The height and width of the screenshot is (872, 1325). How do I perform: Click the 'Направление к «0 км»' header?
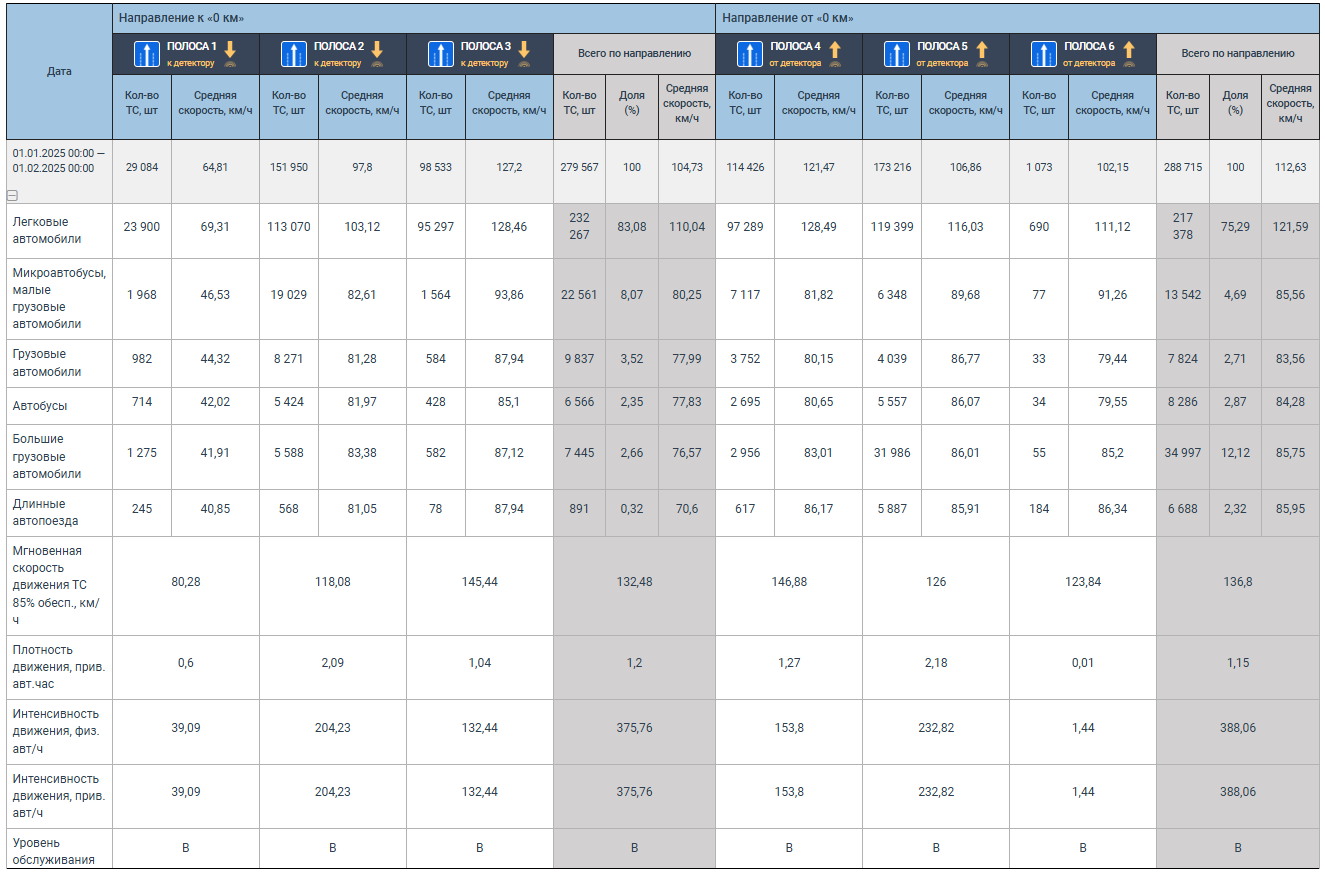click(x=414, y=18)
